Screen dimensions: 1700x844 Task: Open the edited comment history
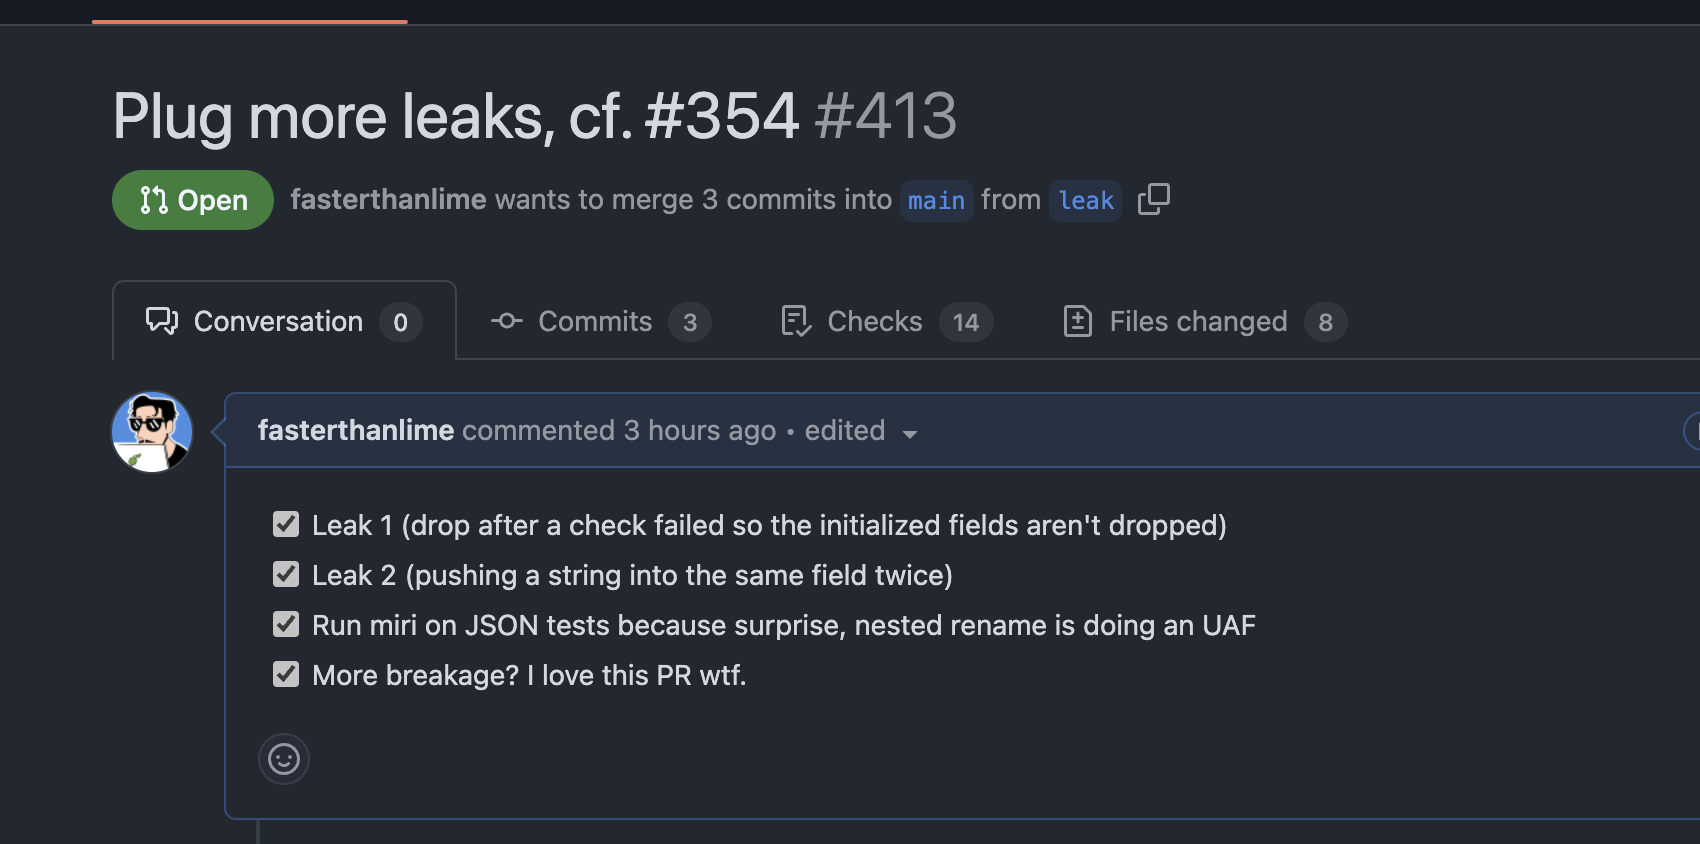coord(845,431)
